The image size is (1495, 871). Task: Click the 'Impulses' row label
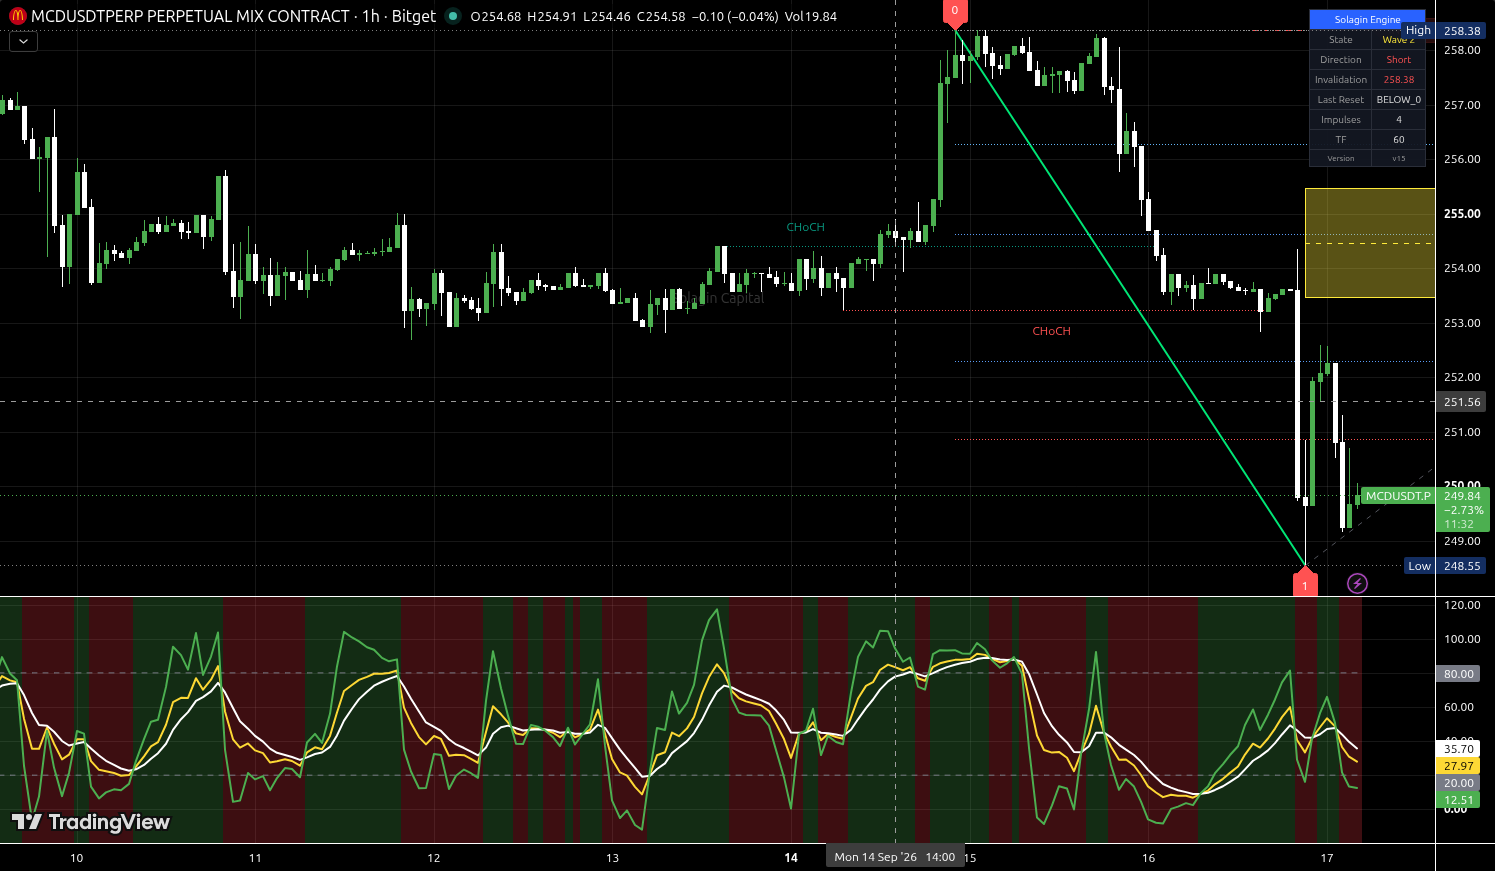pyautogui.click(x=1340, y=120)
